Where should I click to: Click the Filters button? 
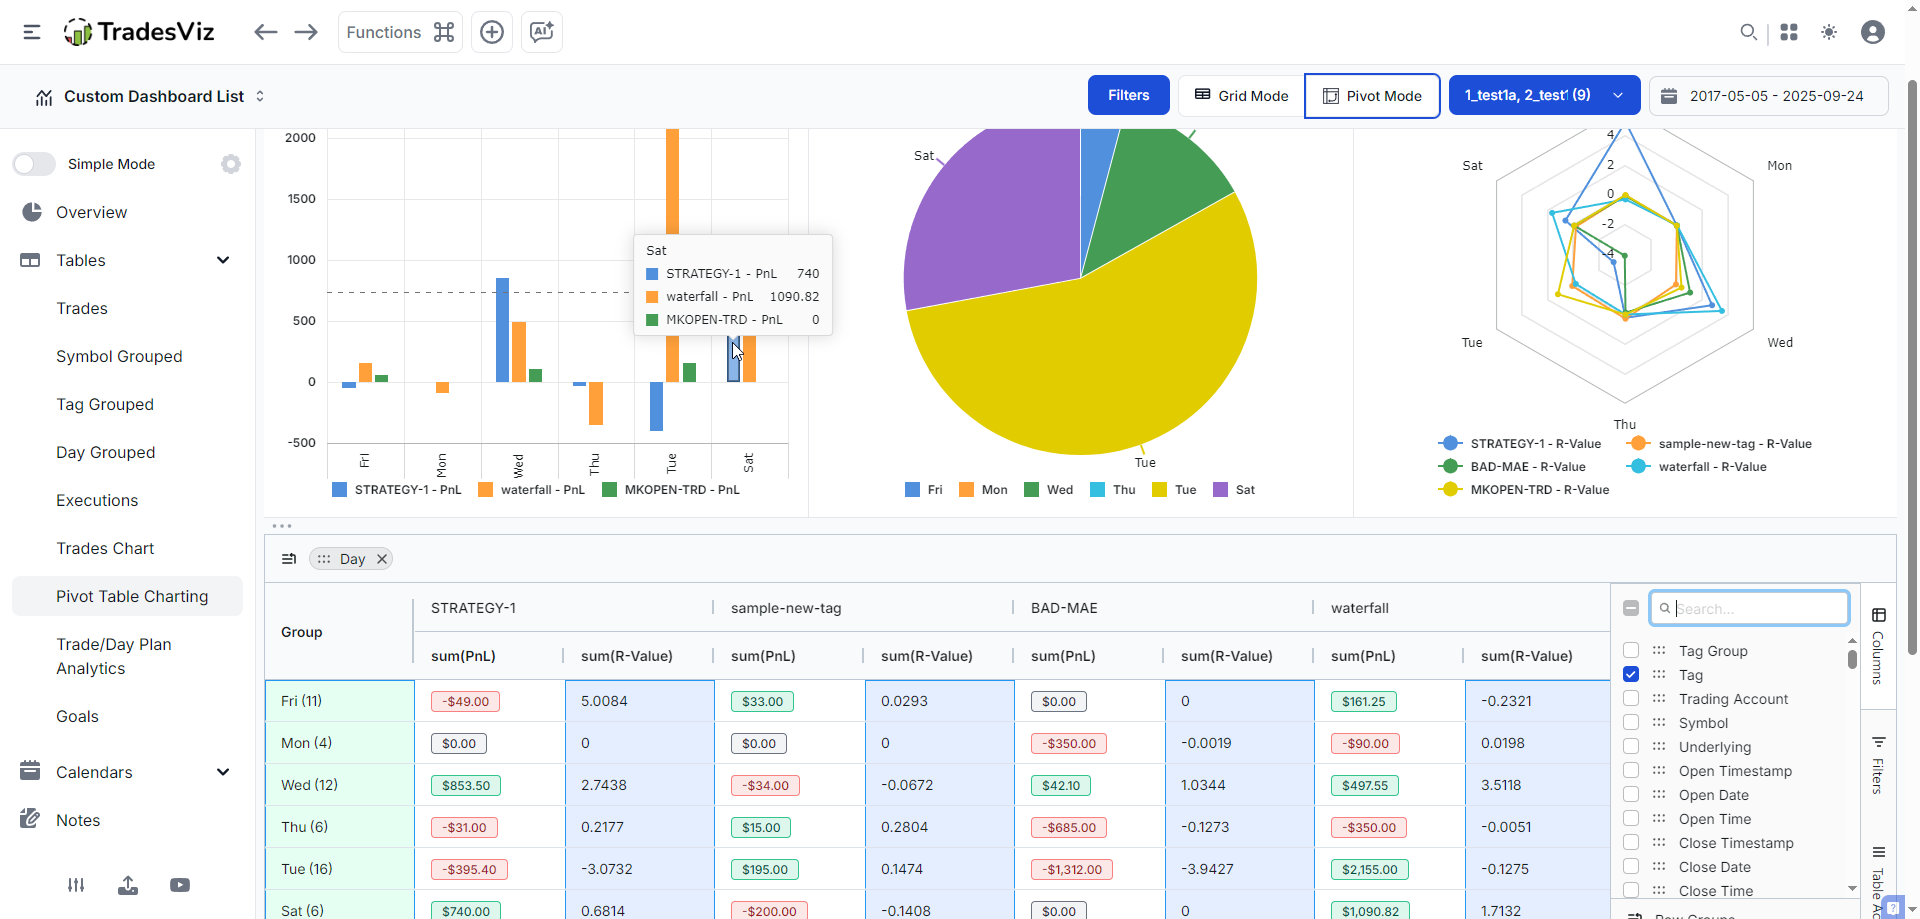point(1128,96)
